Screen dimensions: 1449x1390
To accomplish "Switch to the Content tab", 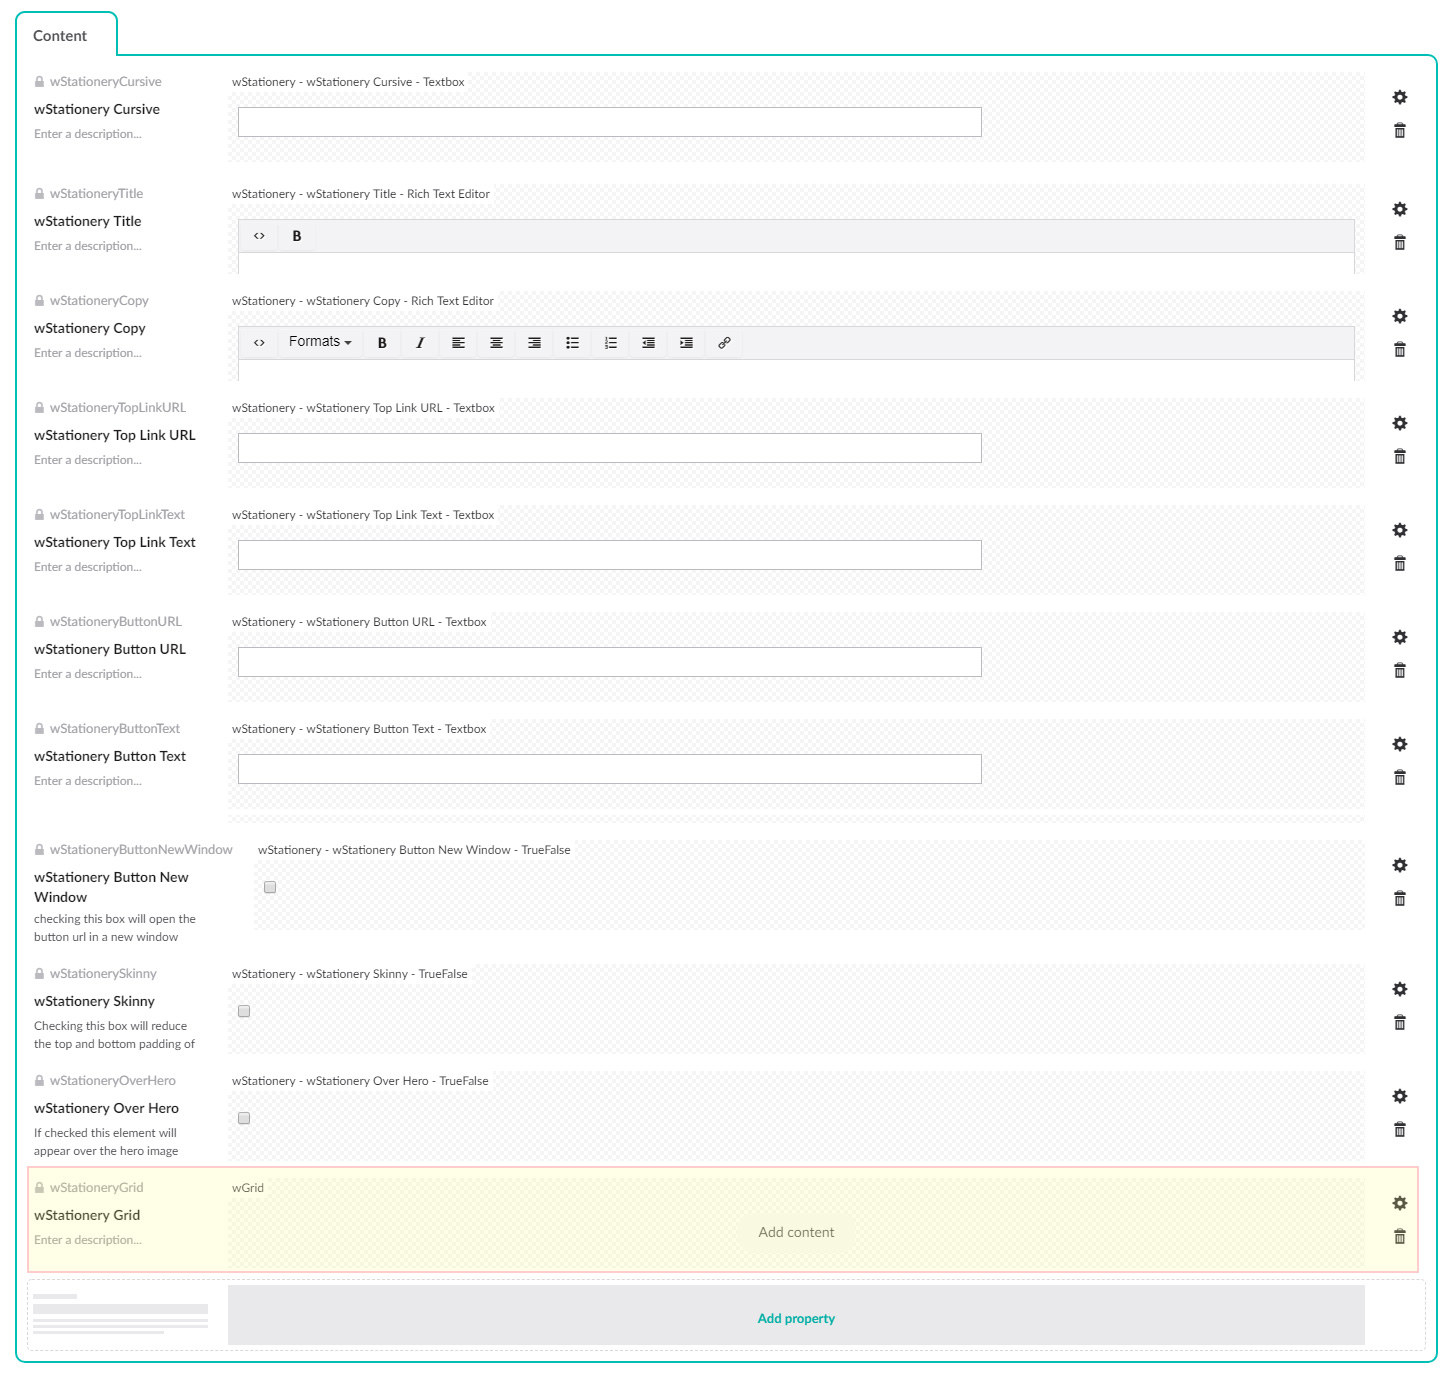I will (x=60, y=36).
